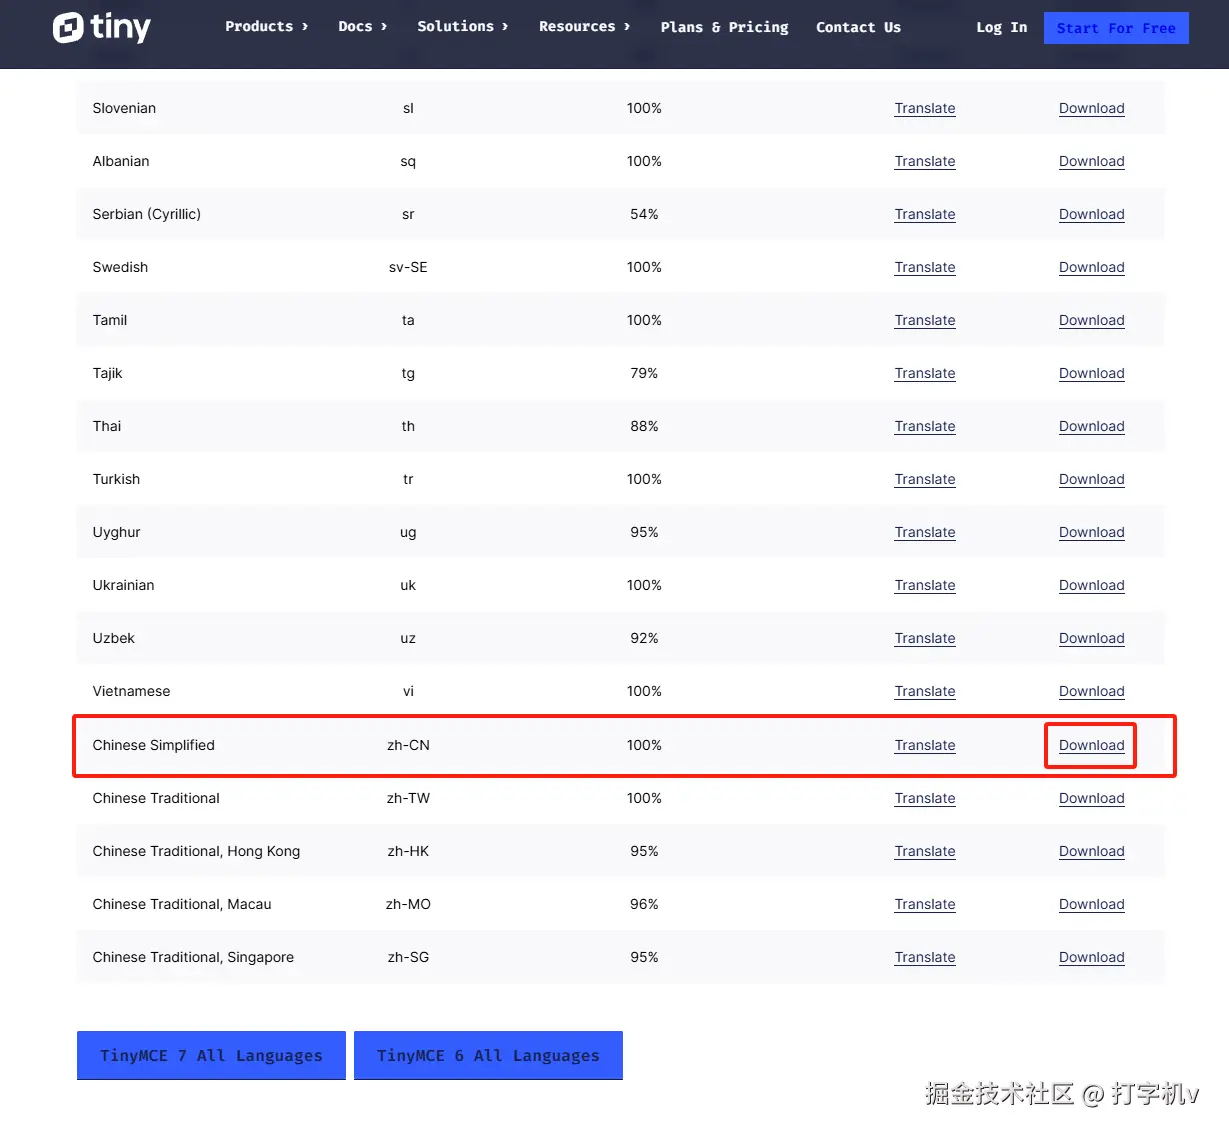Click TinyMCE 7 All Languages button
1229x1137 pixels.
[x=211, y=1055]
